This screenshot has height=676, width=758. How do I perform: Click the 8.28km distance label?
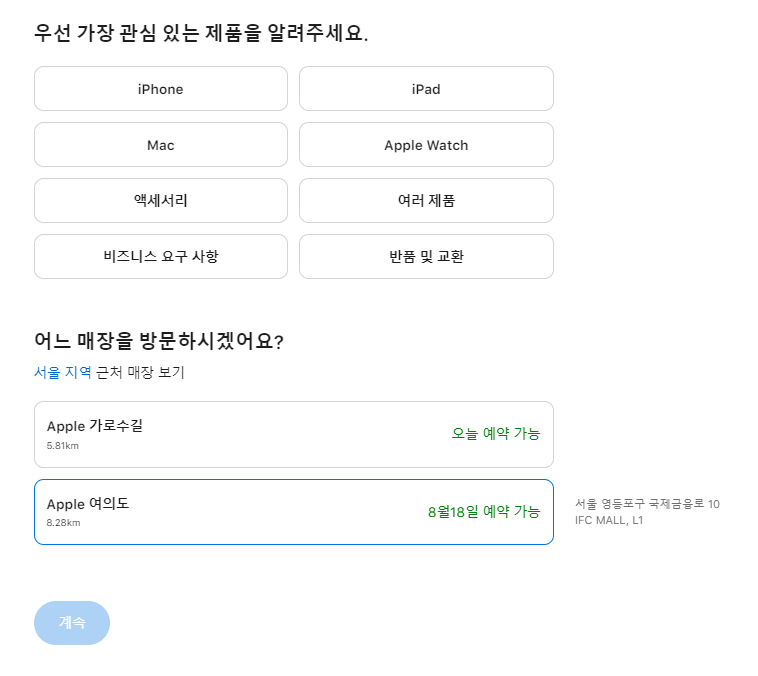click(63, 523)
